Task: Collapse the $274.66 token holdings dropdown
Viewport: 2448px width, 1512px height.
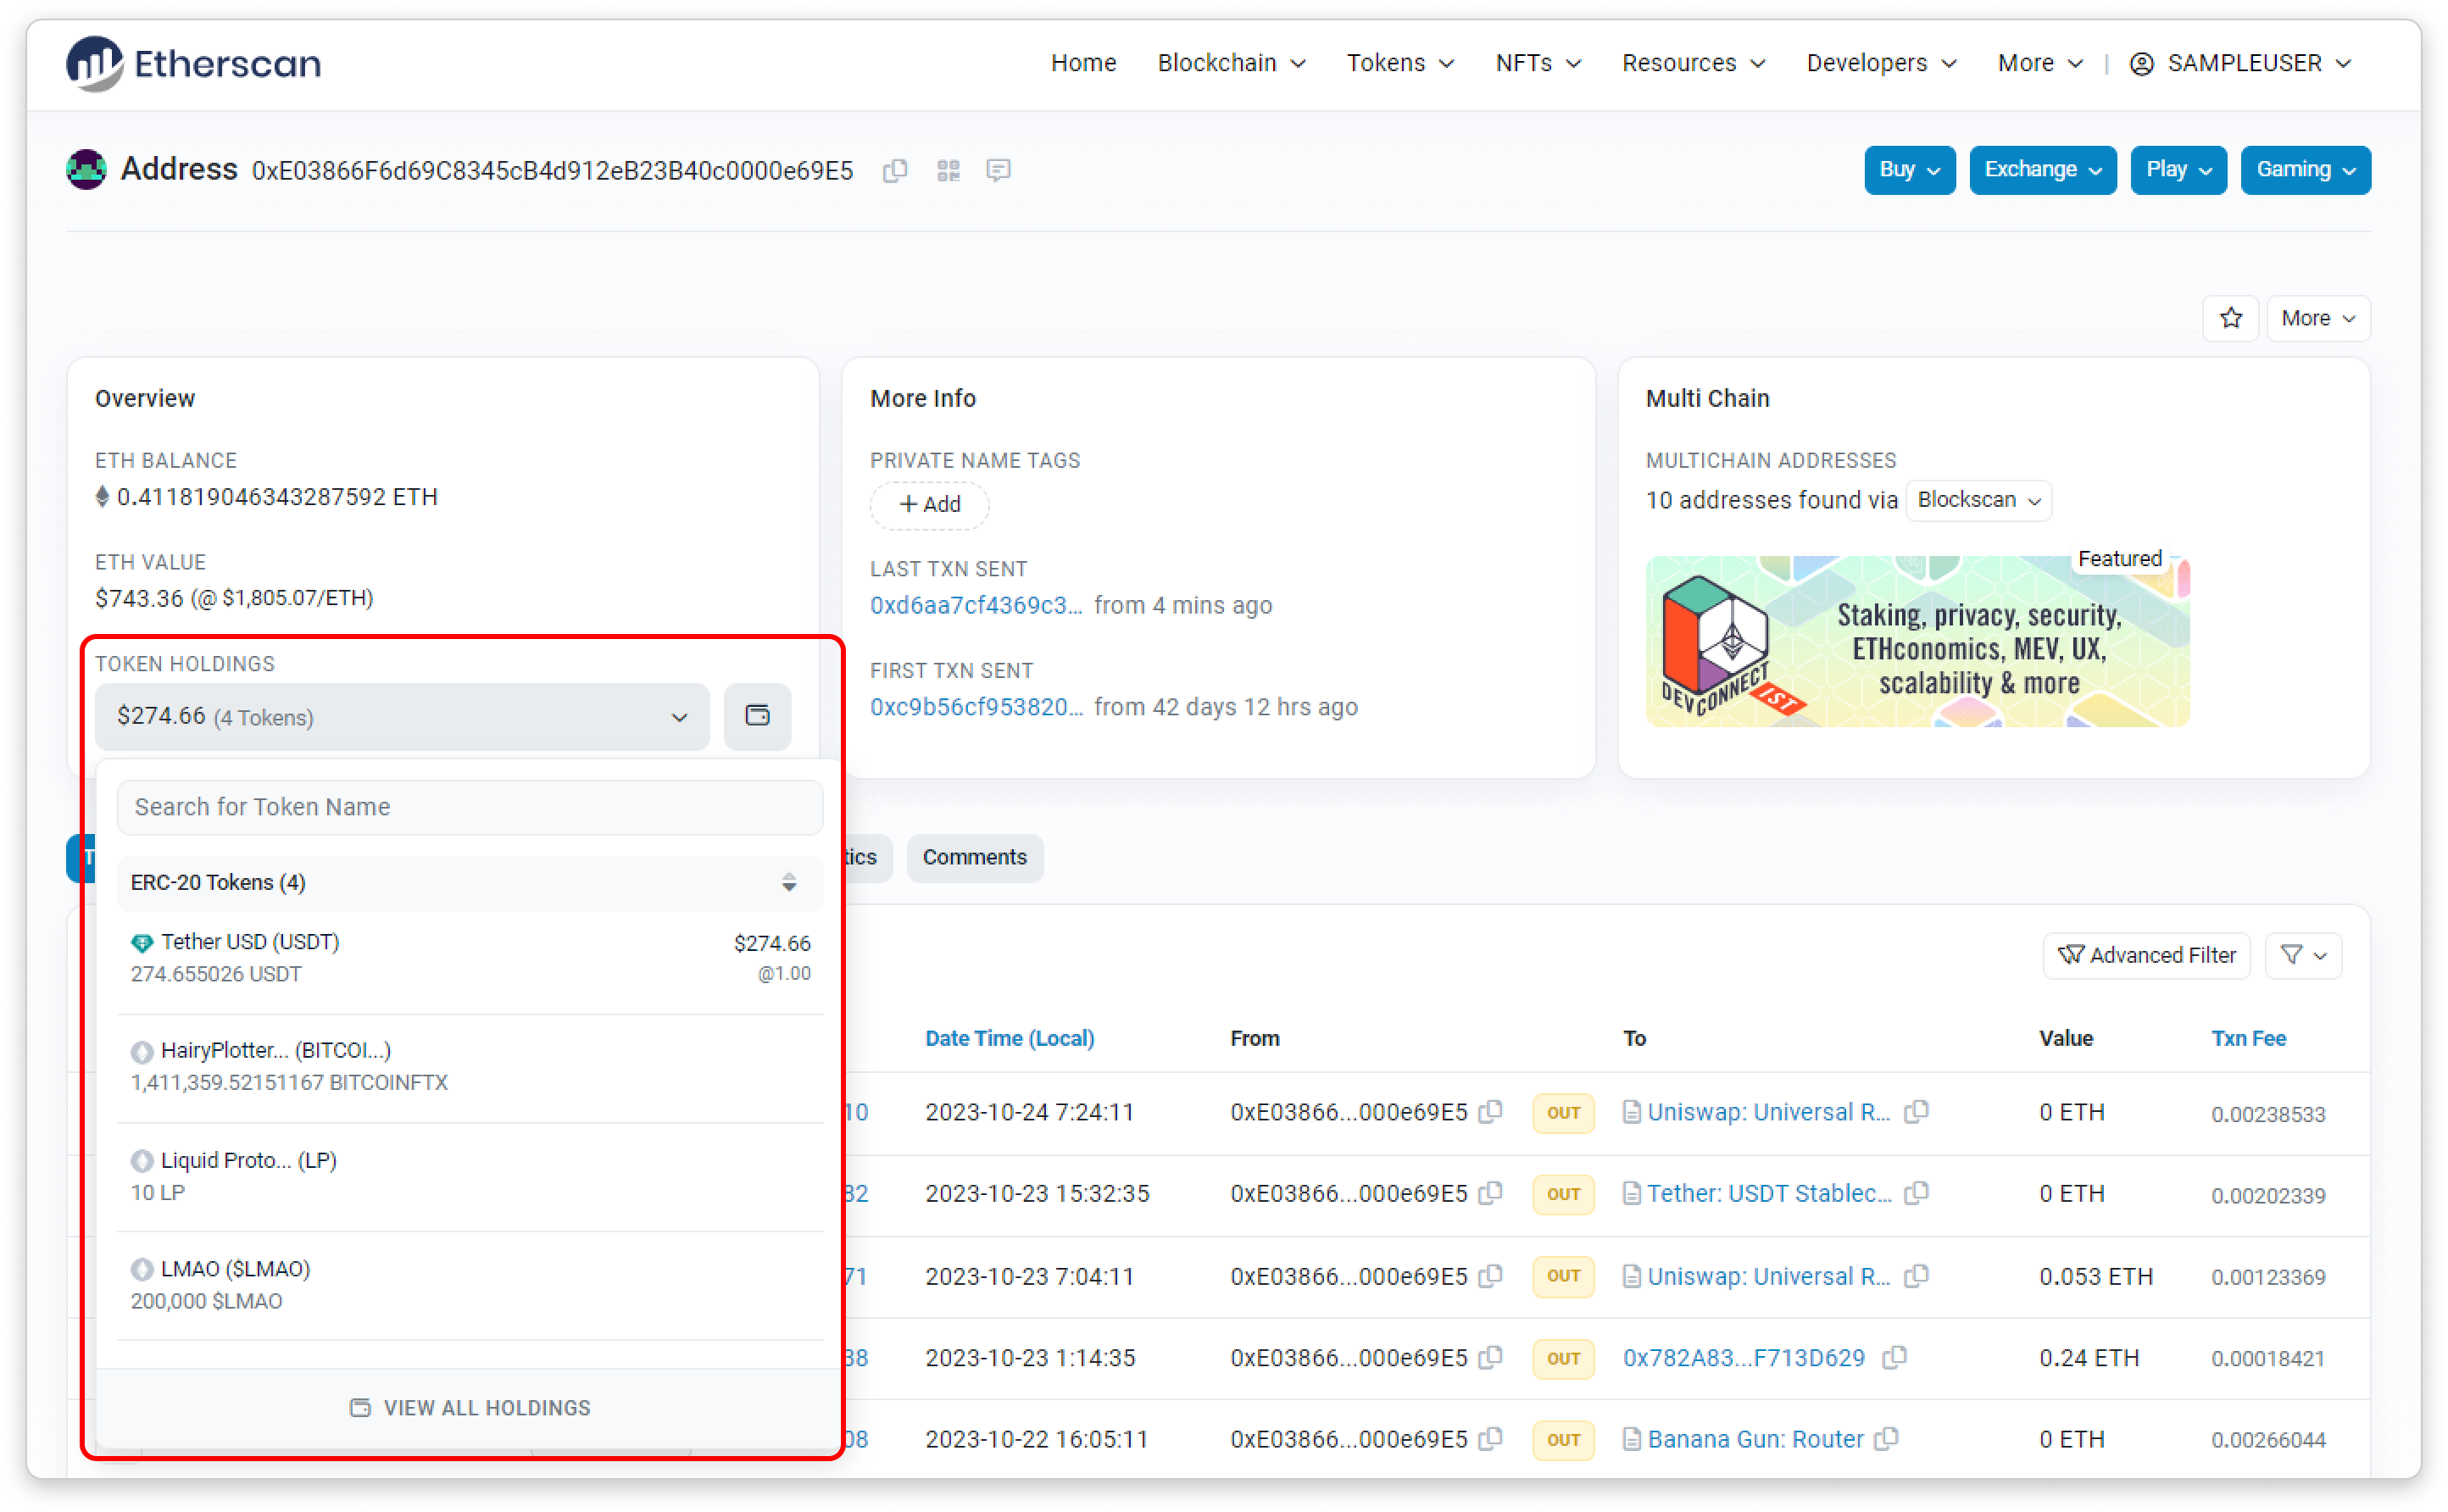Action: pos(402,717)
